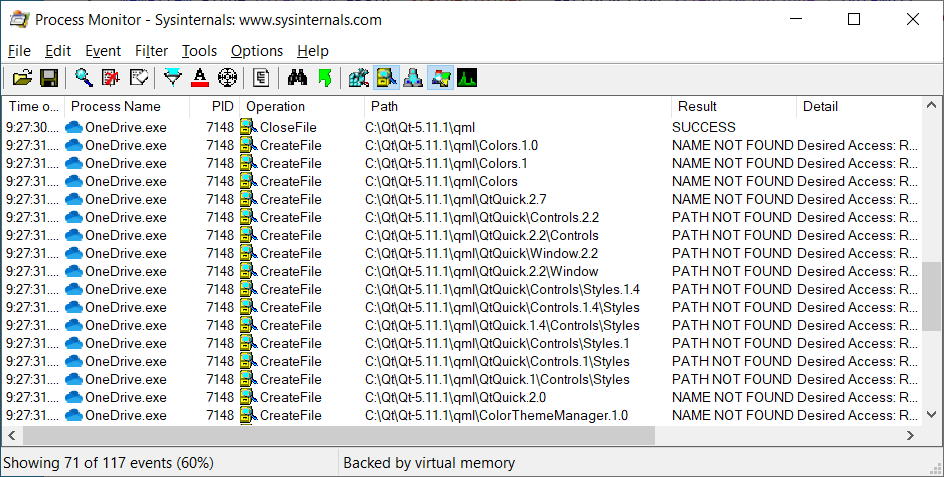The image size is (944, 477).
Task: Open the Edit menu
Action: [x=58, y=51]
